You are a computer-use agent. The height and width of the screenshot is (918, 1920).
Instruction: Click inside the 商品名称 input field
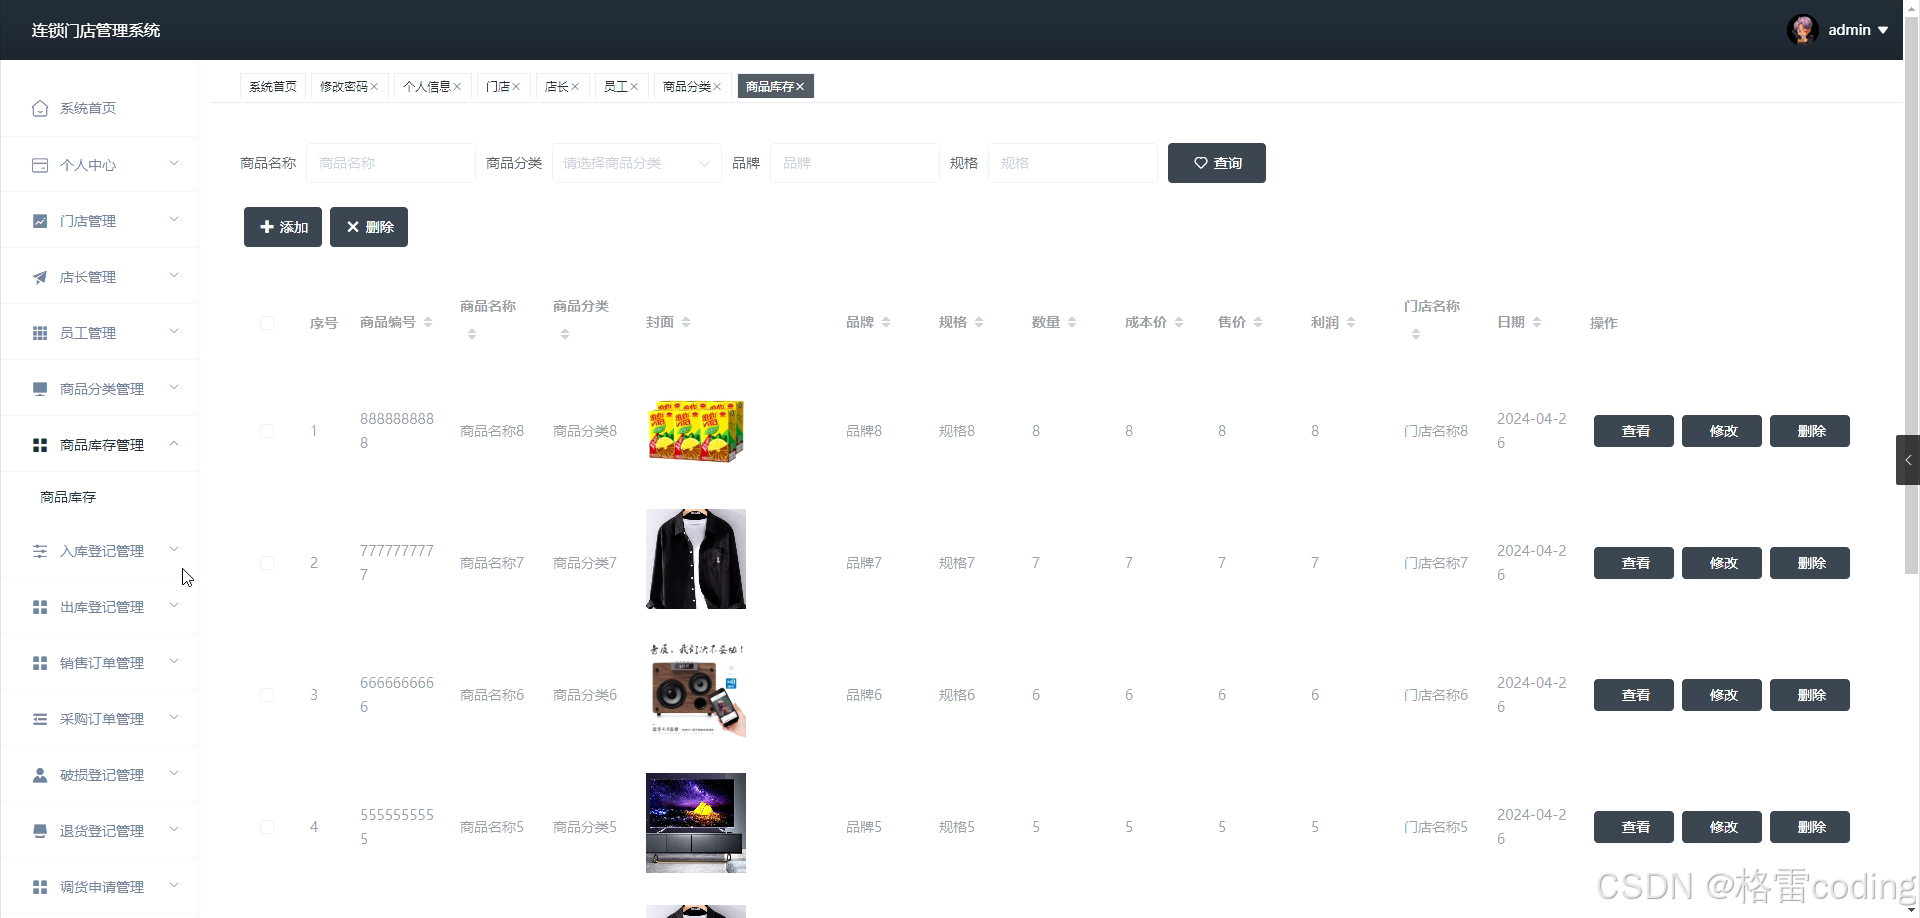pos(390,162)
